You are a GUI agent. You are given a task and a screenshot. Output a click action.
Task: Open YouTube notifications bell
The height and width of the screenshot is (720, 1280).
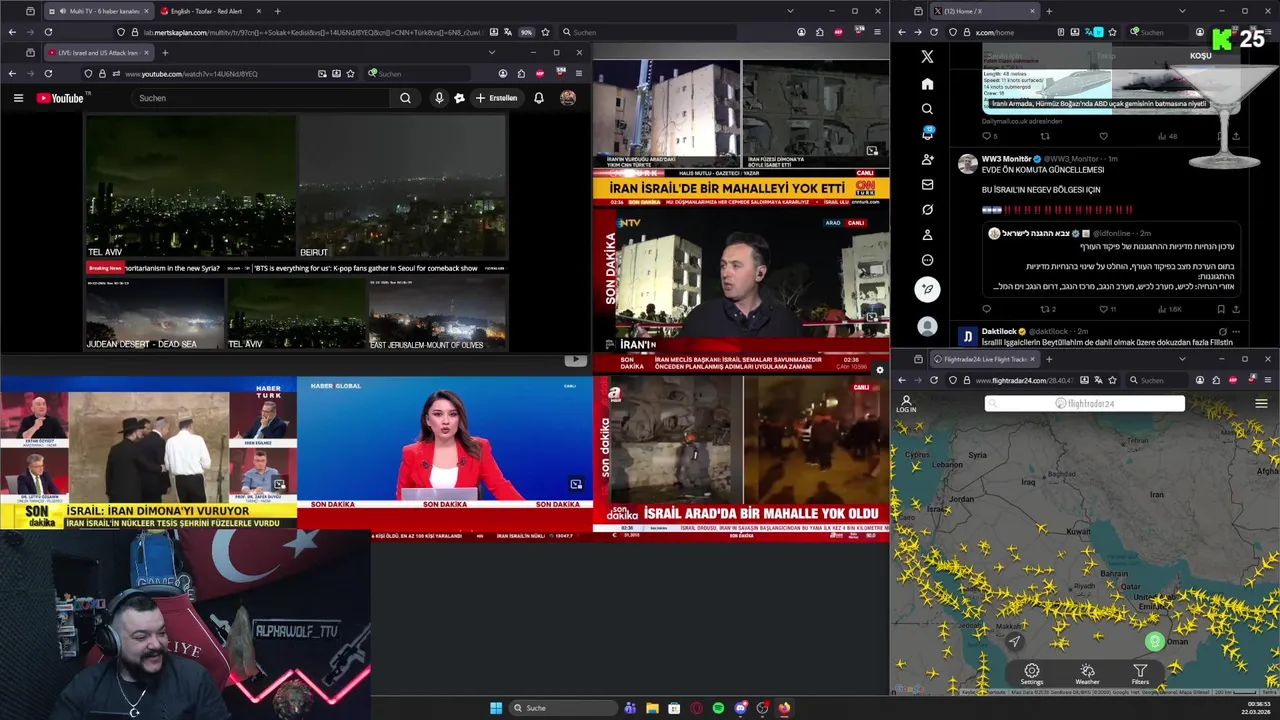[x=538, y=98]
